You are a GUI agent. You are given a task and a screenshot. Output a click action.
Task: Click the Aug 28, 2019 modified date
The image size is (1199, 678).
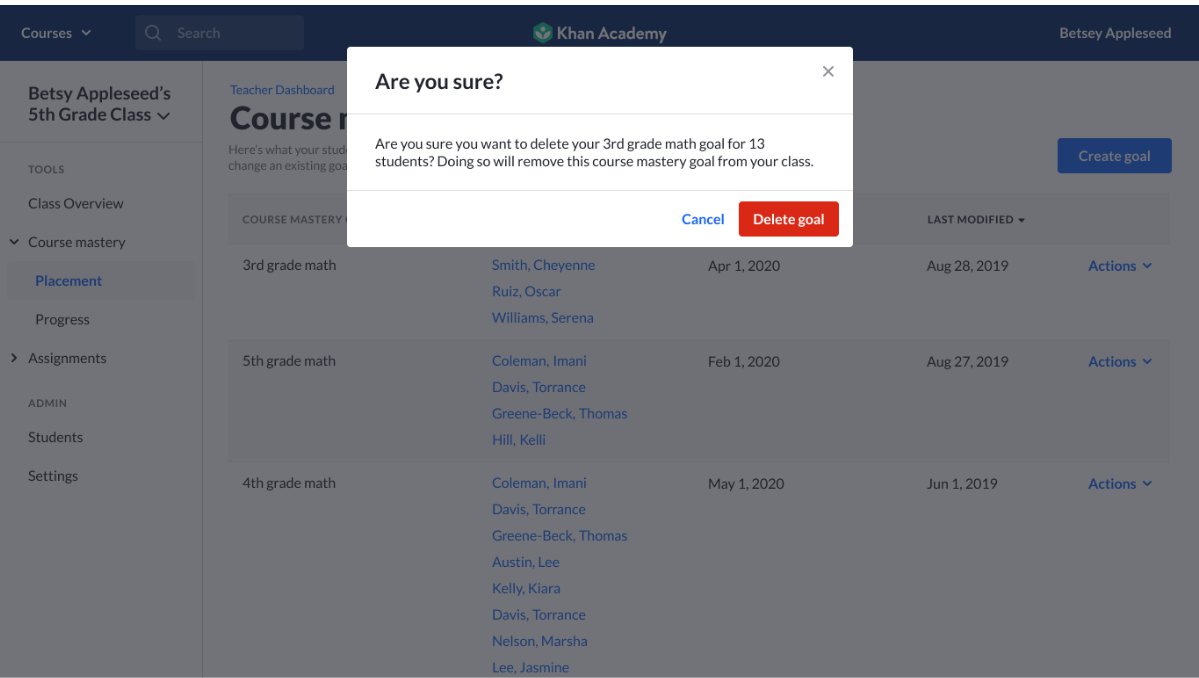pos(967,266)
